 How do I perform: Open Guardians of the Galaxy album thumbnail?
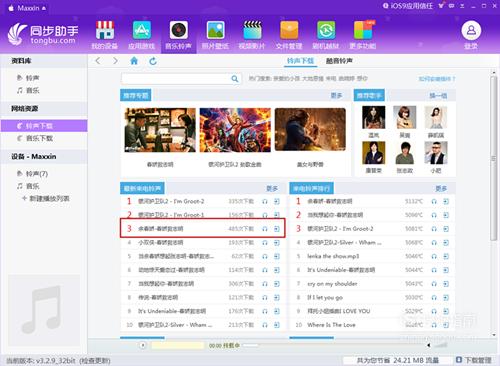(235, 130)
